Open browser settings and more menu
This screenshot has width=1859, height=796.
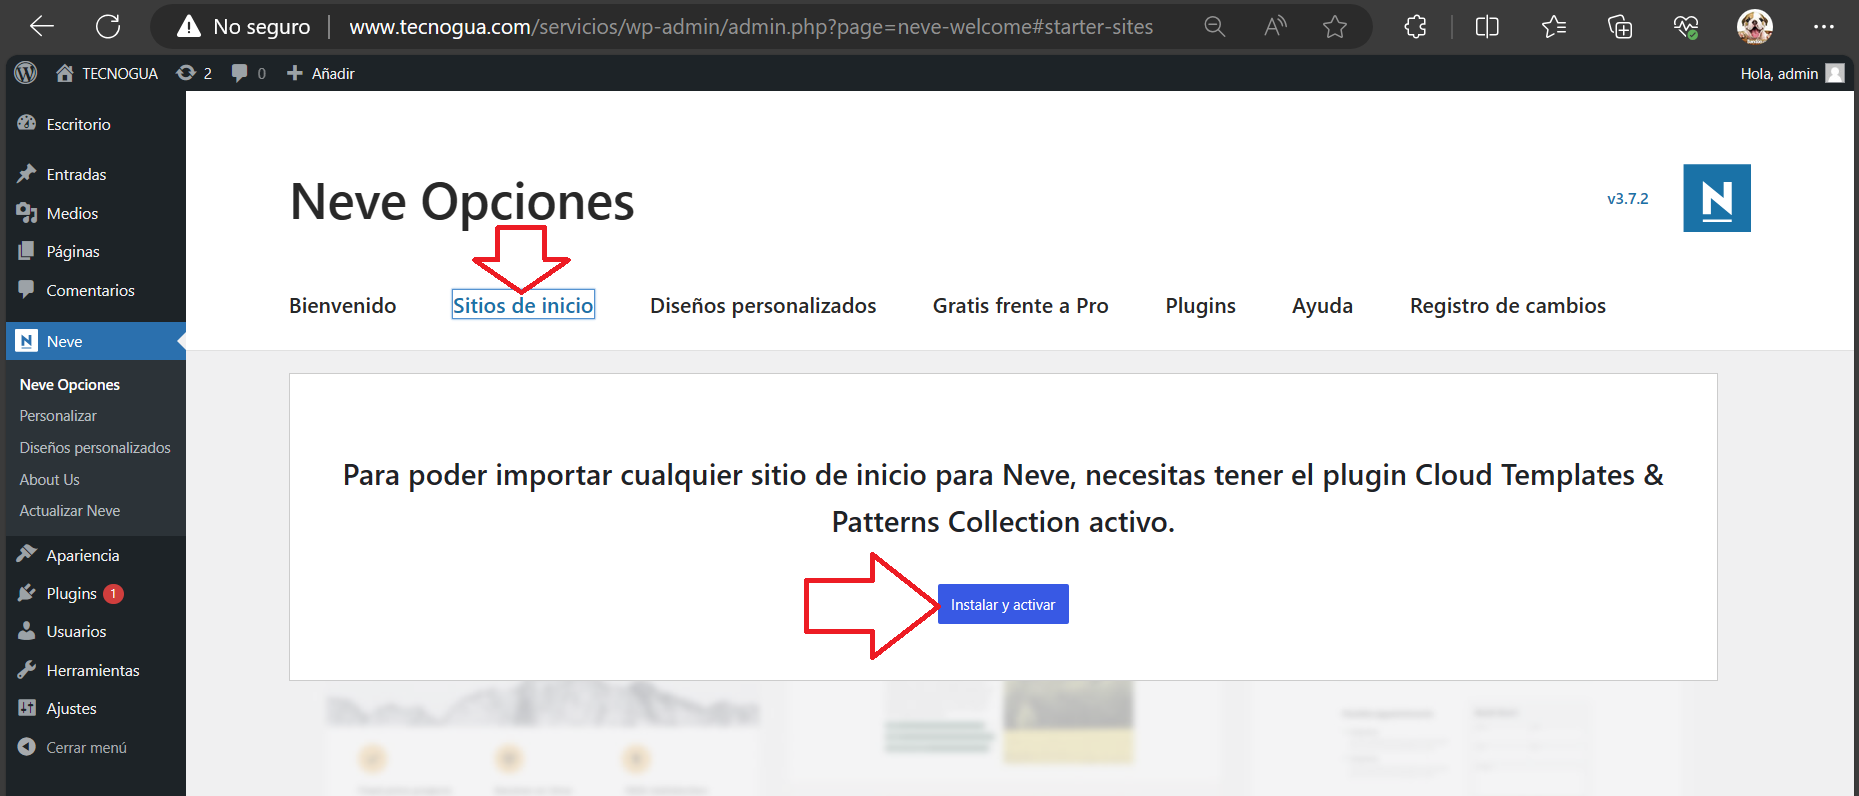(x=1824, y=27)
